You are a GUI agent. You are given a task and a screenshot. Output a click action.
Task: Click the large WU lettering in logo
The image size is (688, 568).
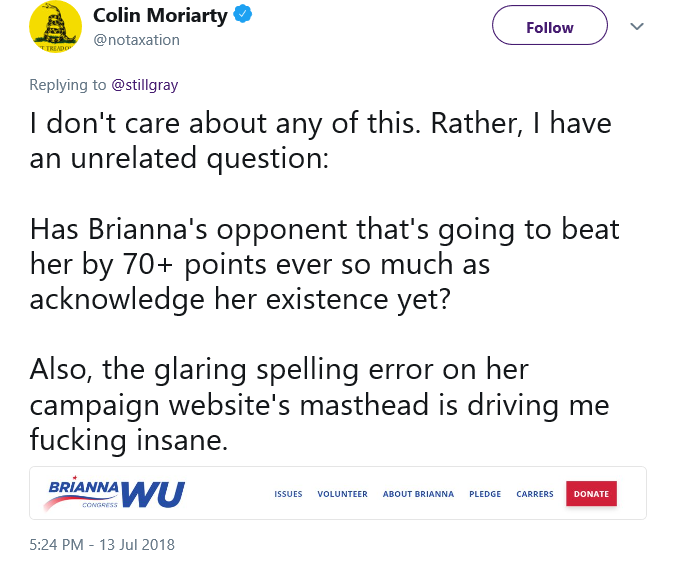click(x=153, y=495)
